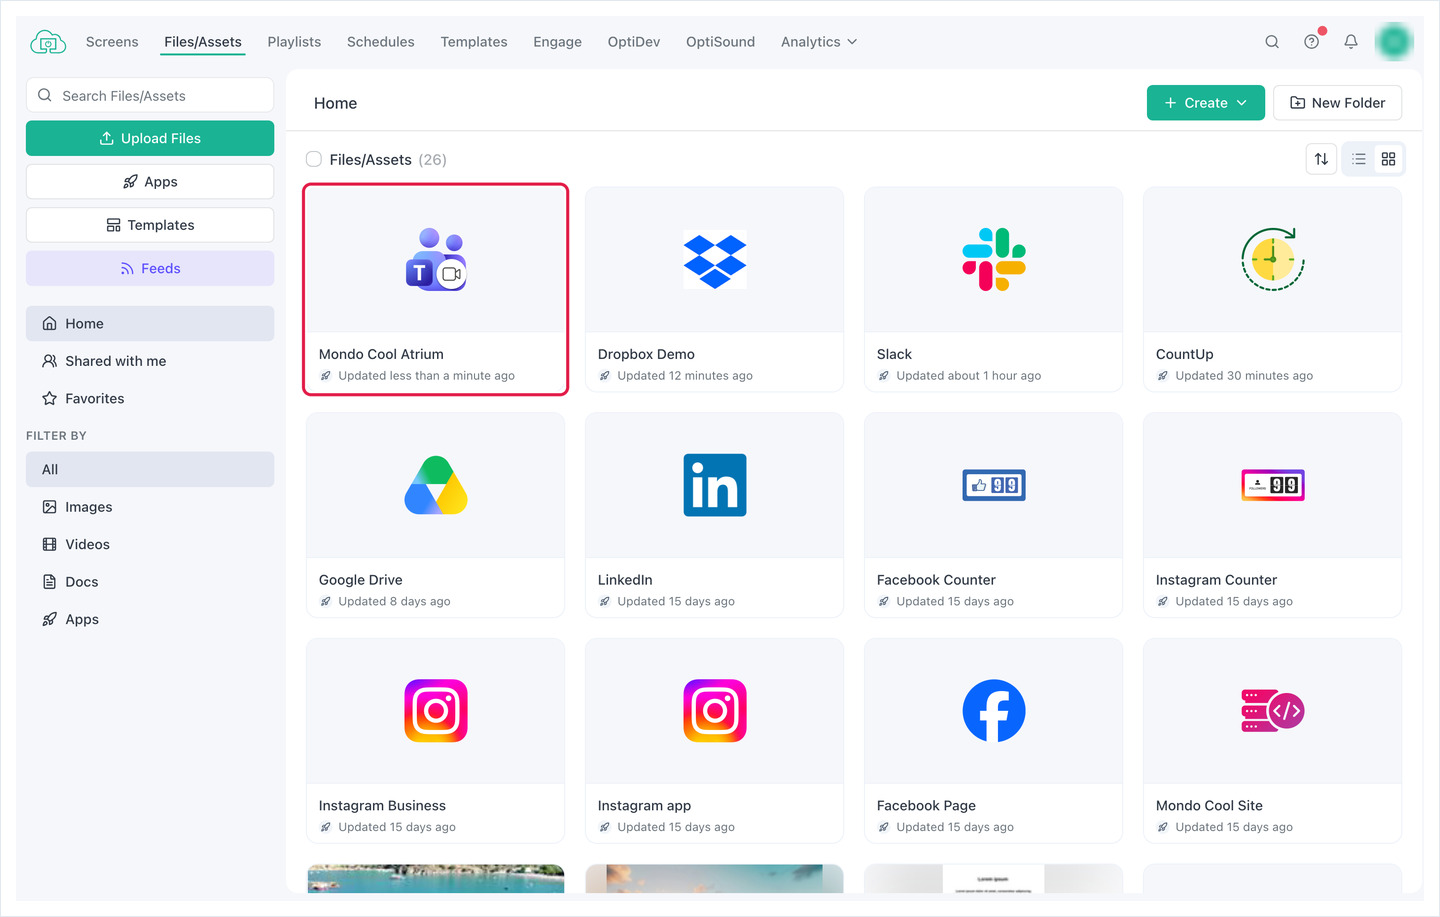
Task: Open the notifications bell
Action: click(x=1351, y=42)
